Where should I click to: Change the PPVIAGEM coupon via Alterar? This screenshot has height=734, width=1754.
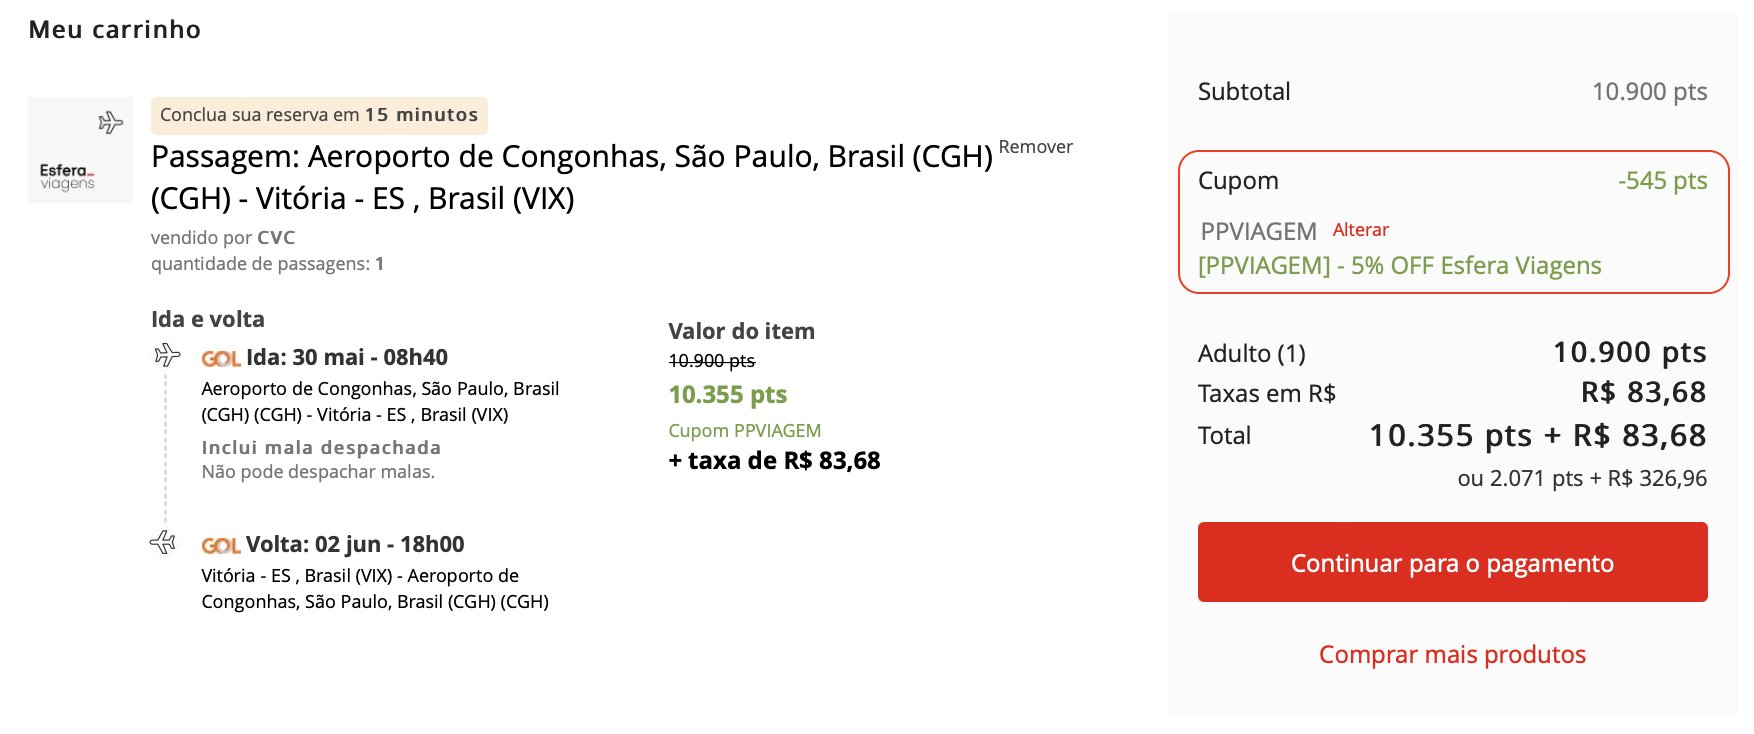click(x=1360, y=230)
